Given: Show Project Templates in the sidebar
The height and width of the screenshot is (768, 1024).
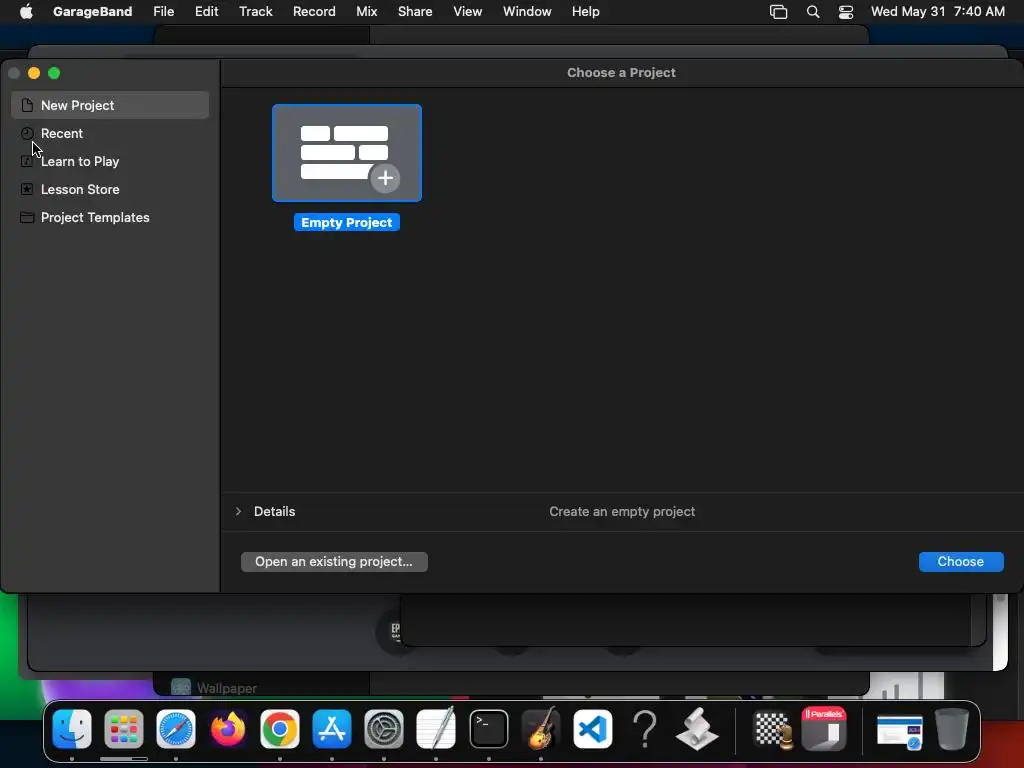Looking at the screenshot, I should click(x=110, y=217).
